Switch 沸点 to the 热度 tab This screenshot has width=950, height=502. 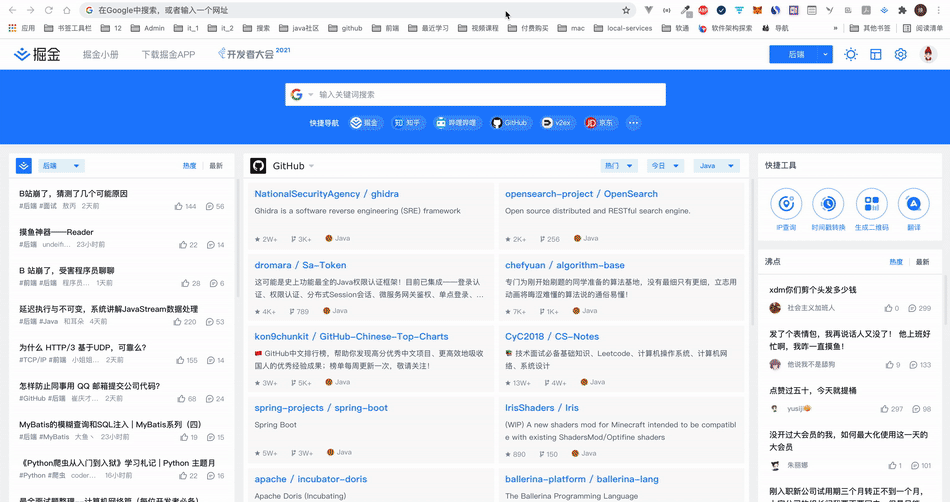[895, 262]
